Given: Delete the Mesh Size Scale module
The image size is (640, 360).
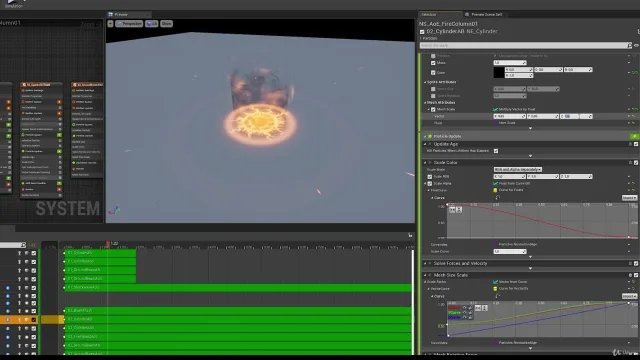Looking at the screenshot, I should 630,275.
